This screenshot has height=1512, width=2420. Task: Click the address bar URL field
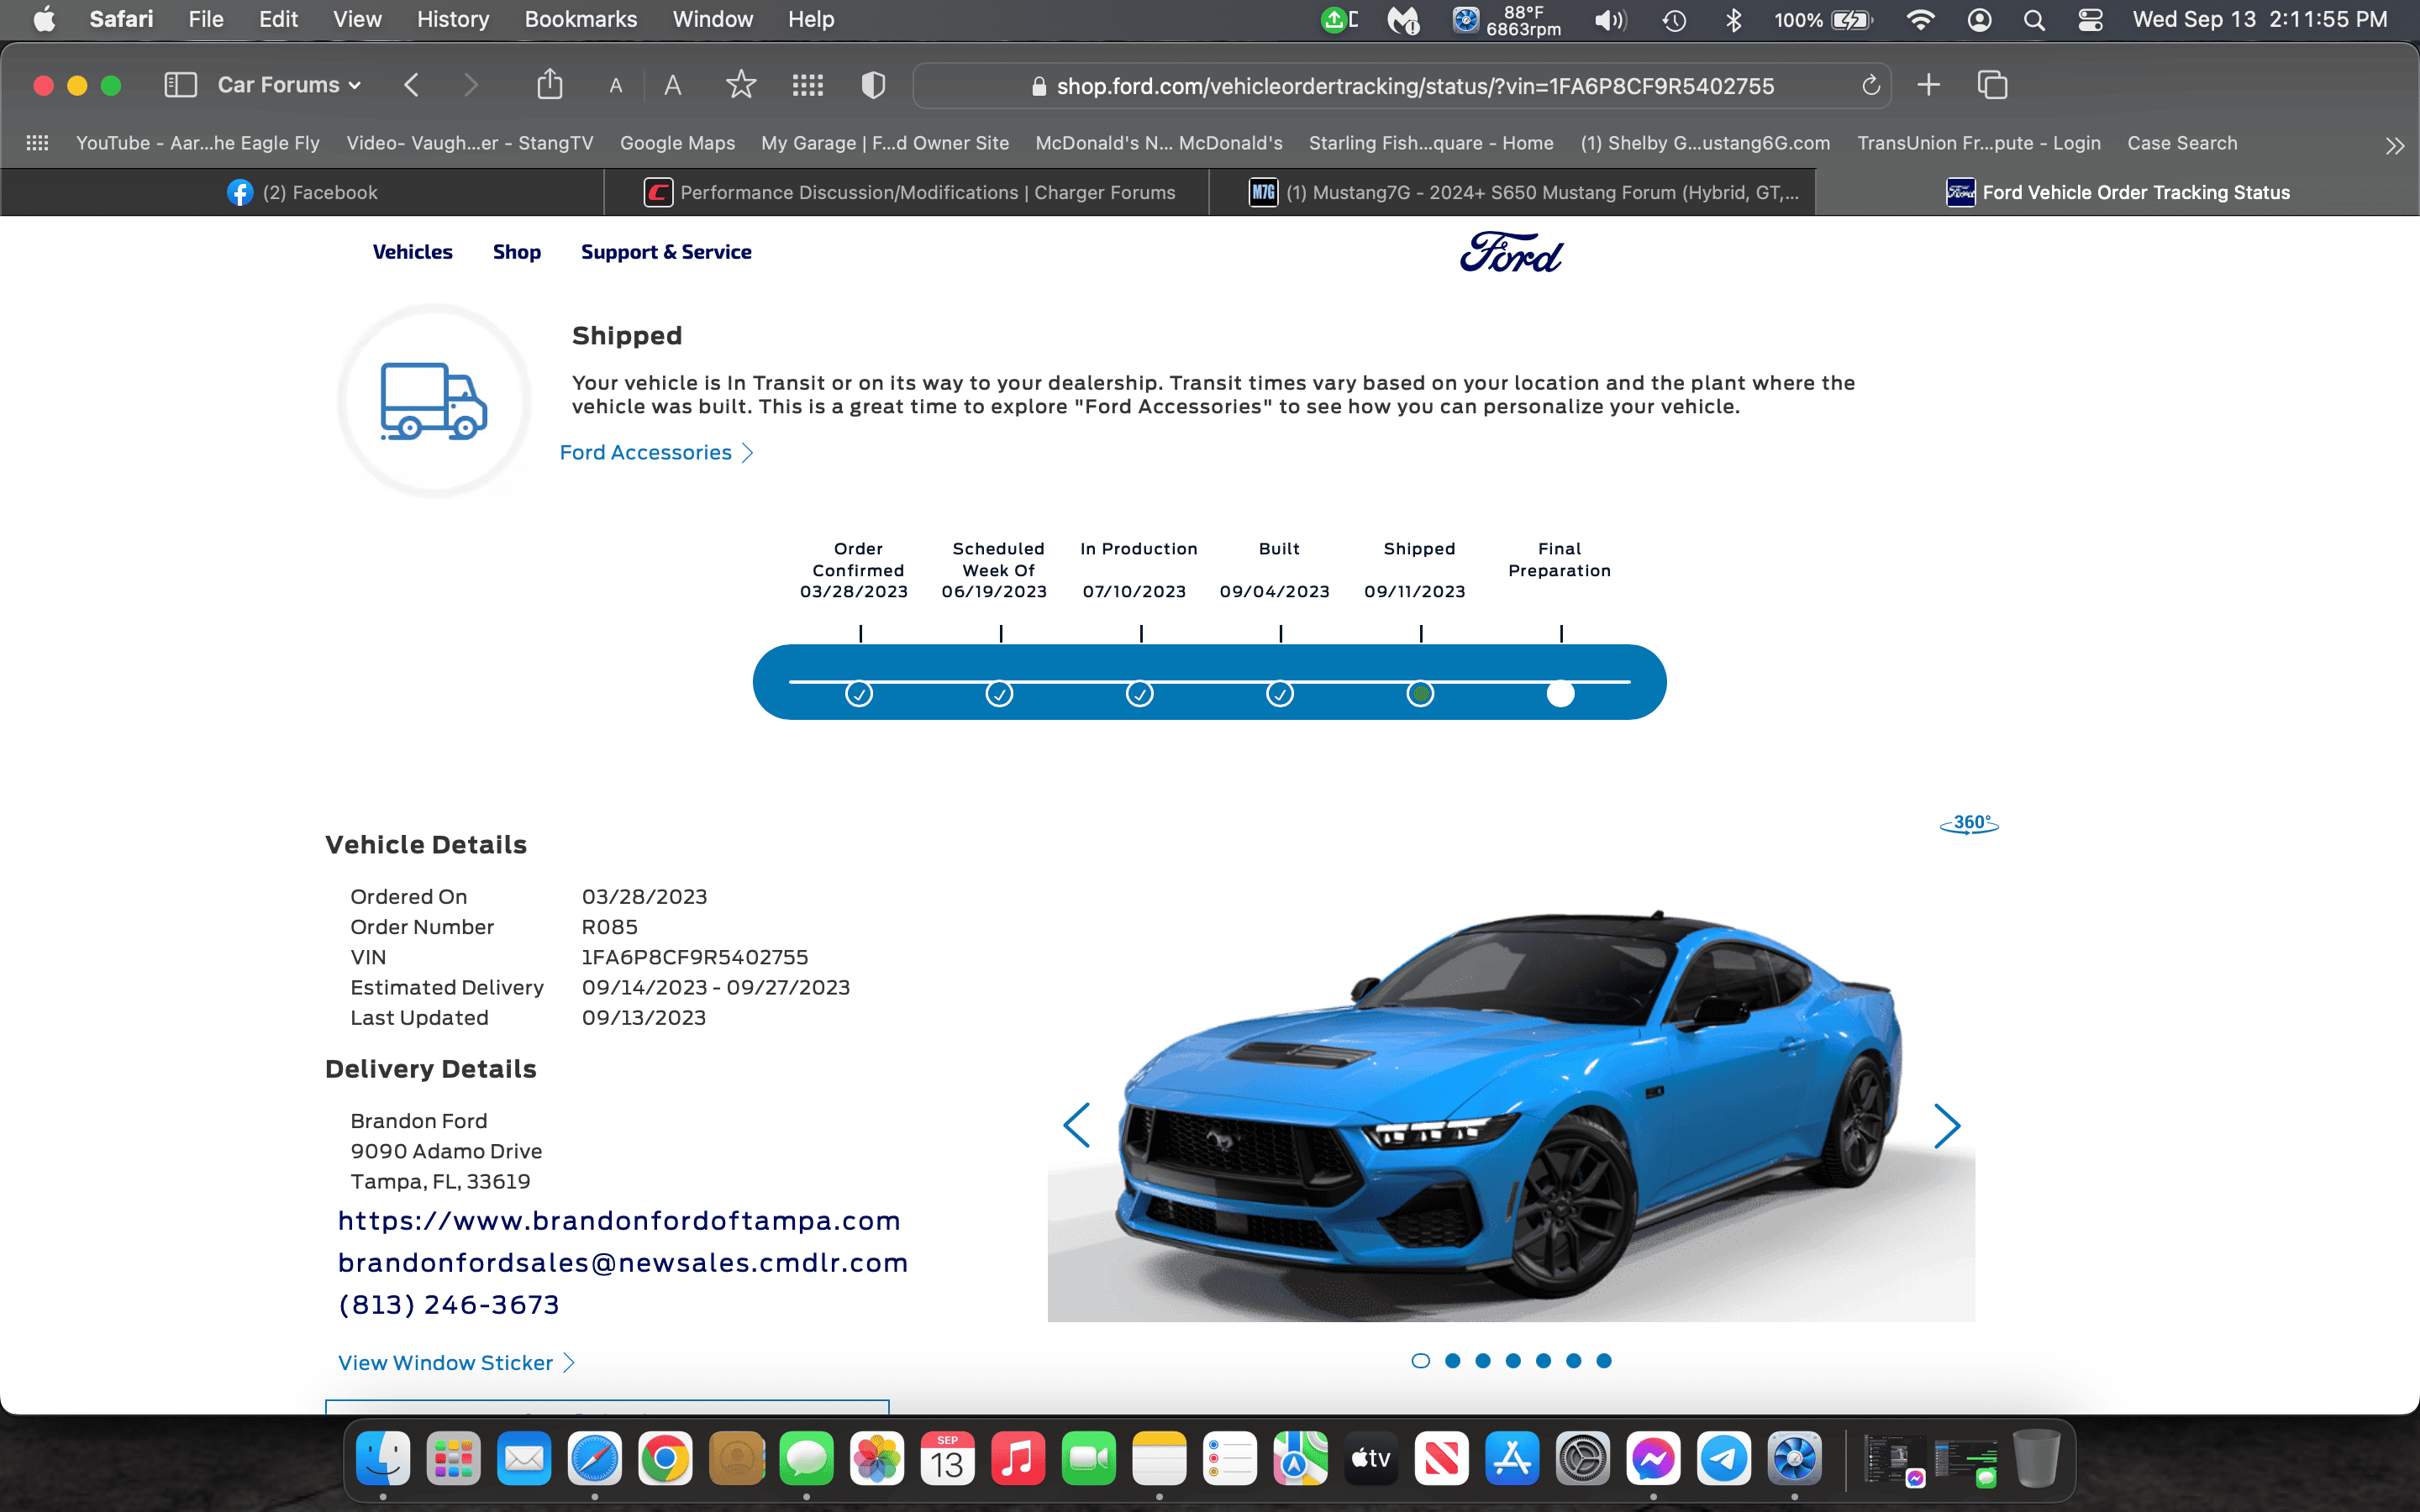[1402, 86]
